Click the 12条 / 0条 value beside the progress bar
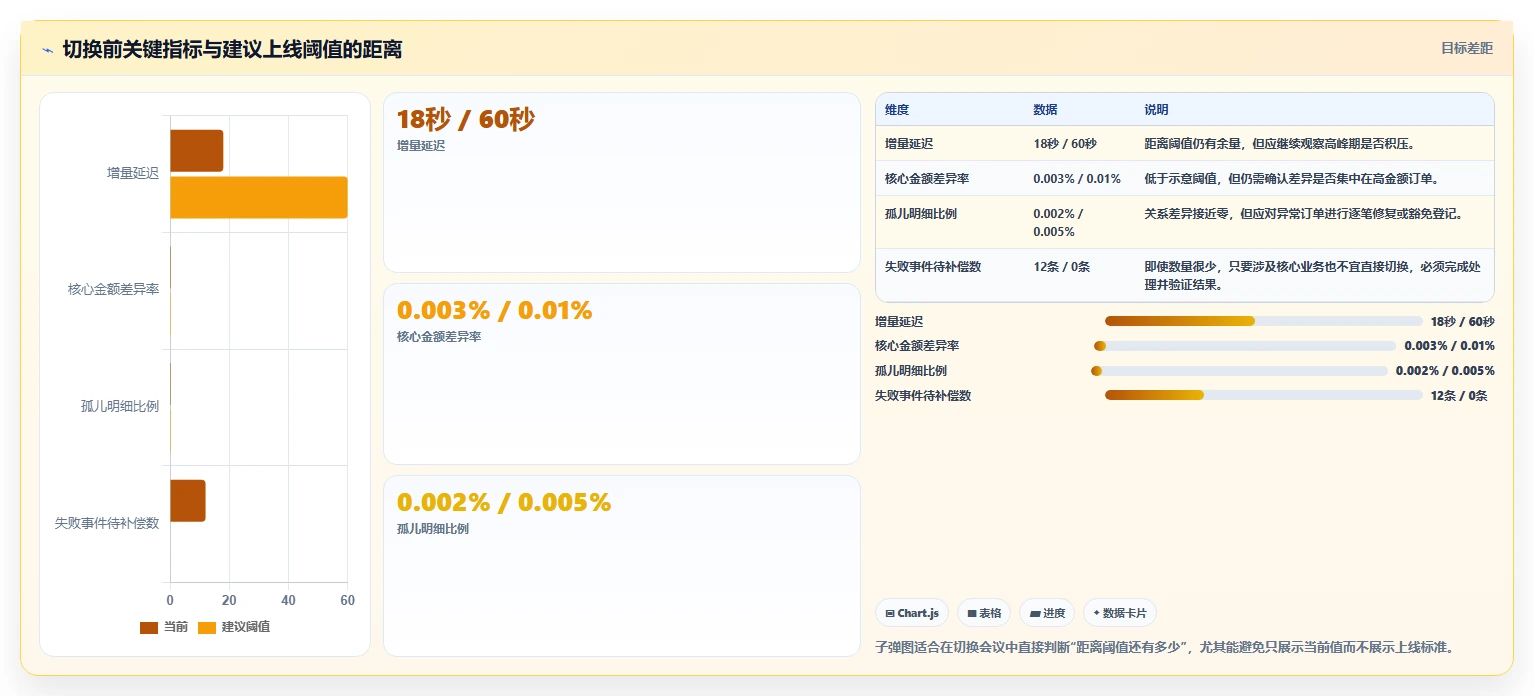This screenshot has width=1534, height=696. point(1459,396)
